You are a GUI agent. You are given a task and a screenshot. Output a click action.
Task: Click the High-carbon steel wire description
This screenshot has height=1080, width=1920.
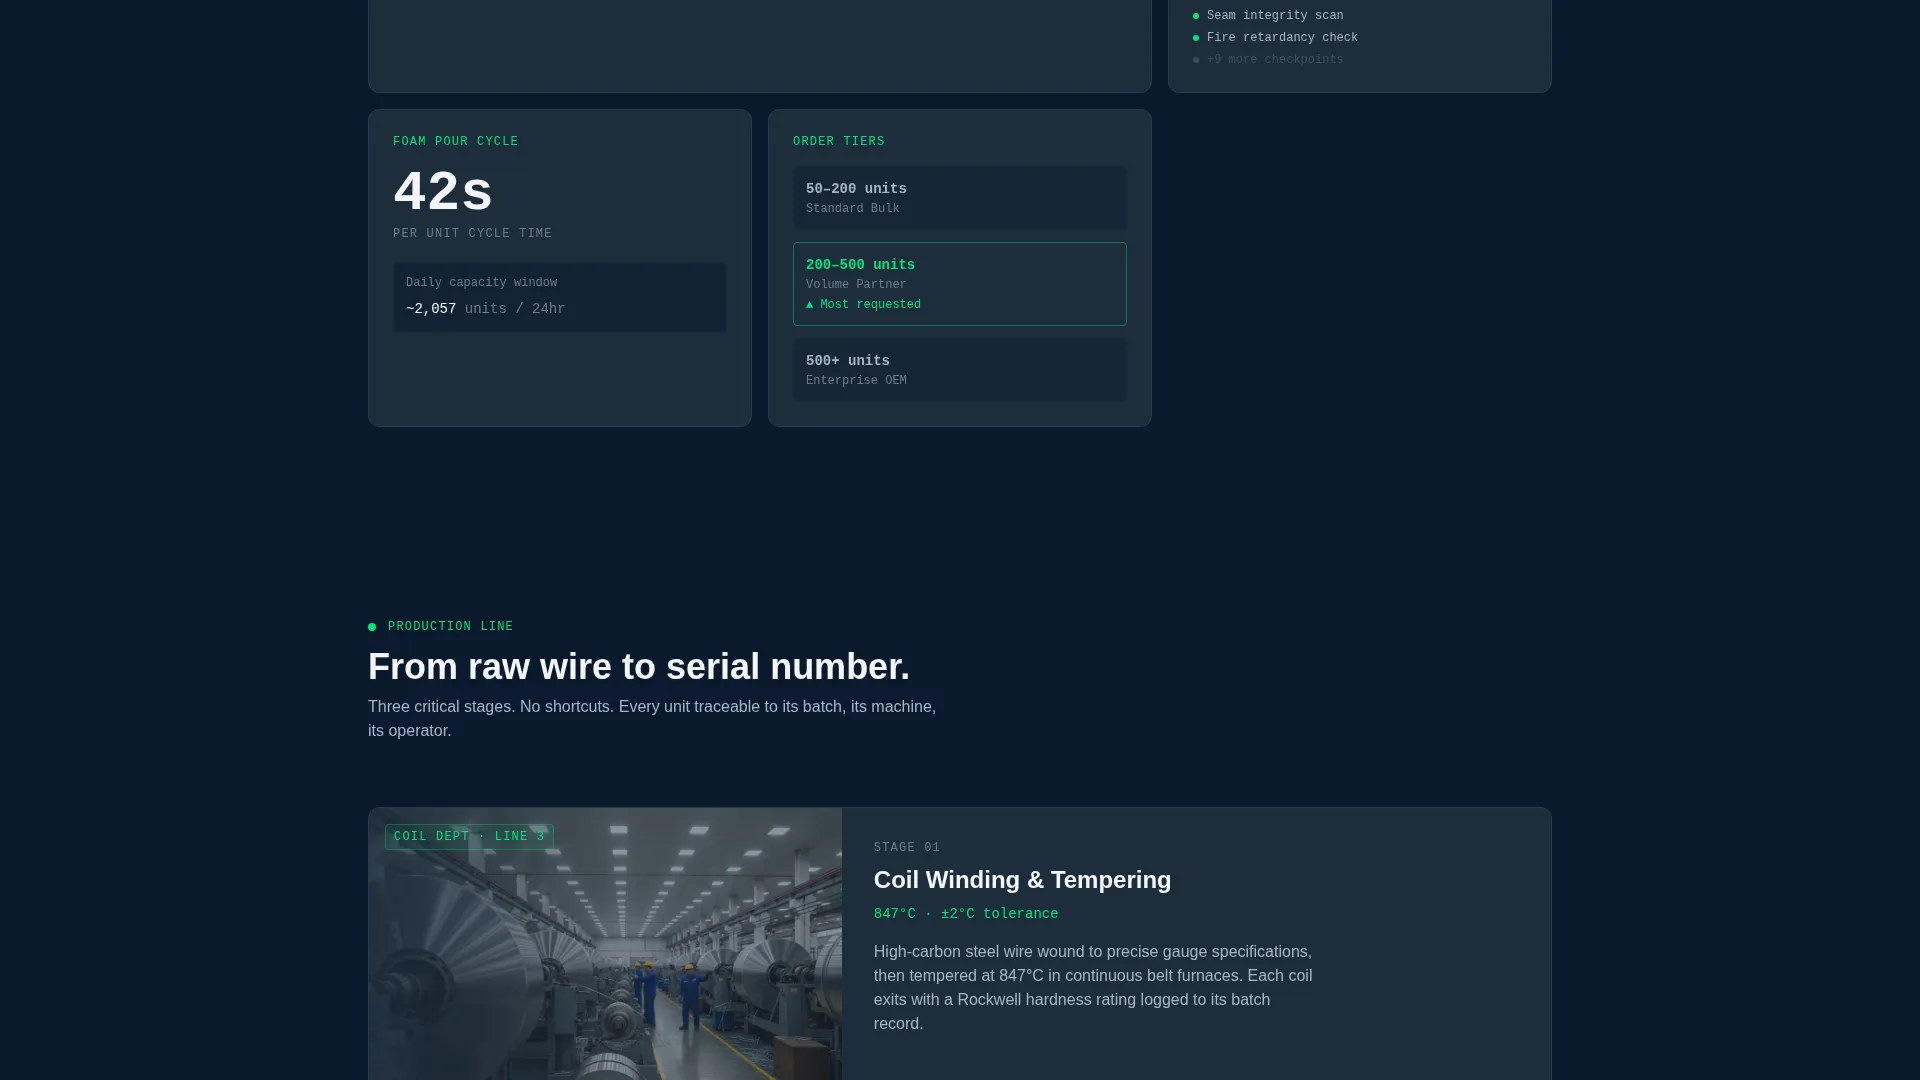click(1093, 988)
